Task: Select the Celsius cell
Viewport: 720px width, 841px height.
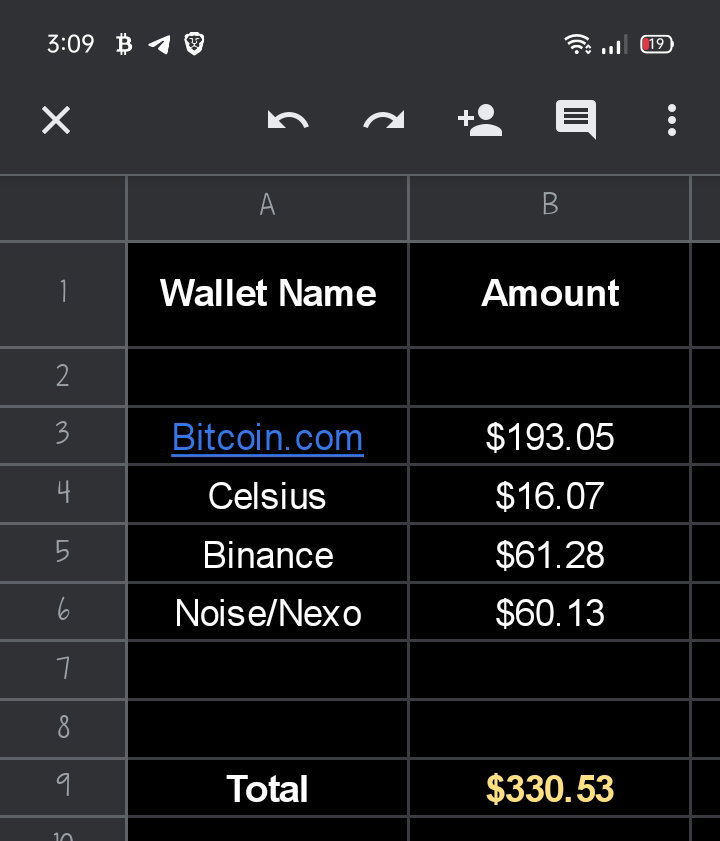Action: coord(267,495)
